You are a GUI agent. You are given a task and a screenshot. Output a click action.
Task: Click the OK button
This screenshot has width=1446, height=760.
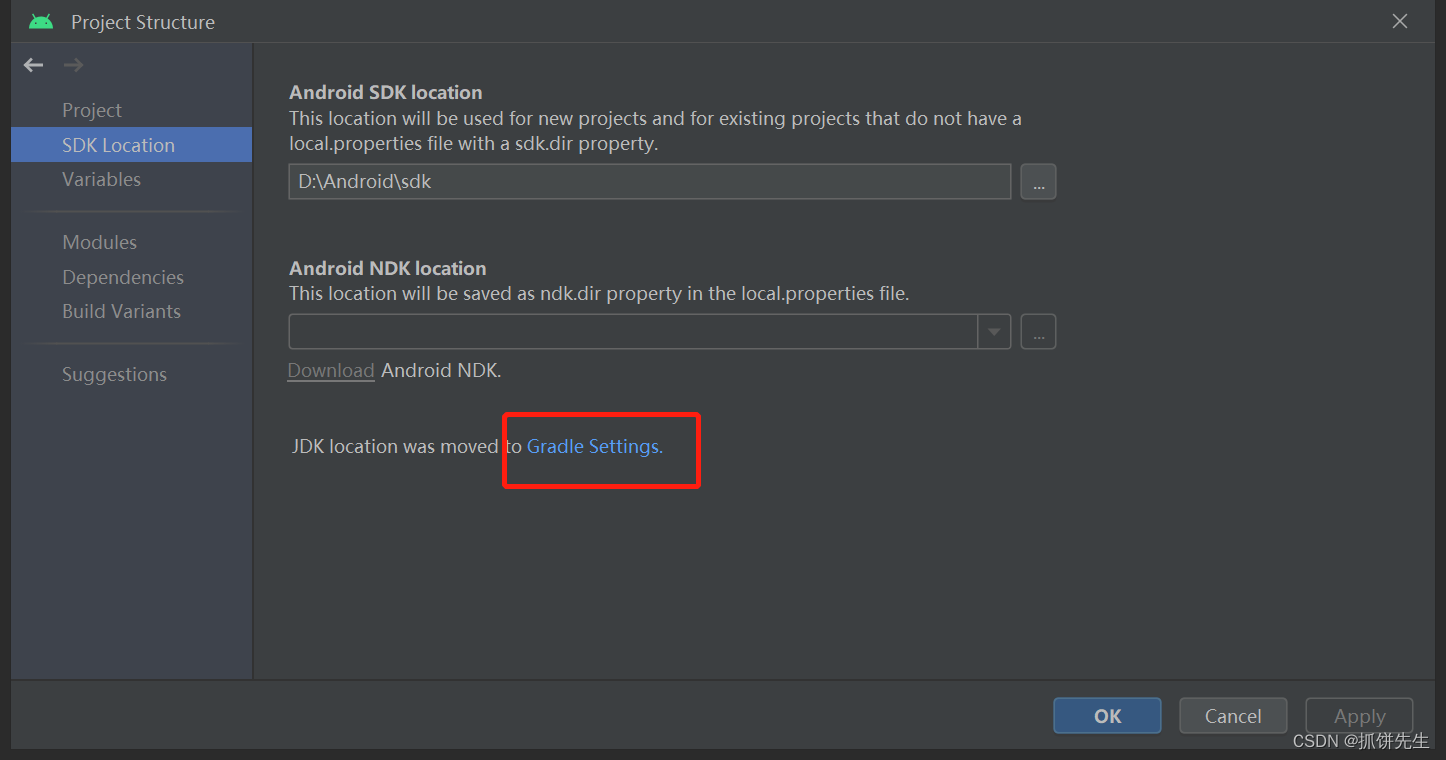1107,715
